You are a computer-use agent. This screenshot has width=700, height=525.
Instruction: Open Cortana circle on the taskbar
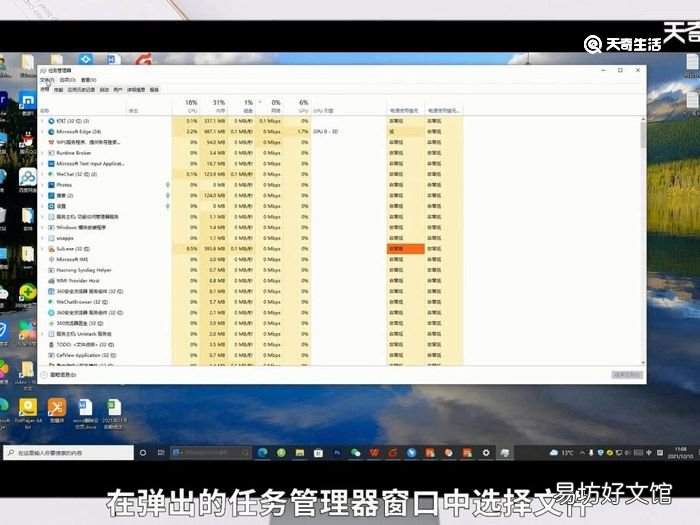click(x=143, y=453)
